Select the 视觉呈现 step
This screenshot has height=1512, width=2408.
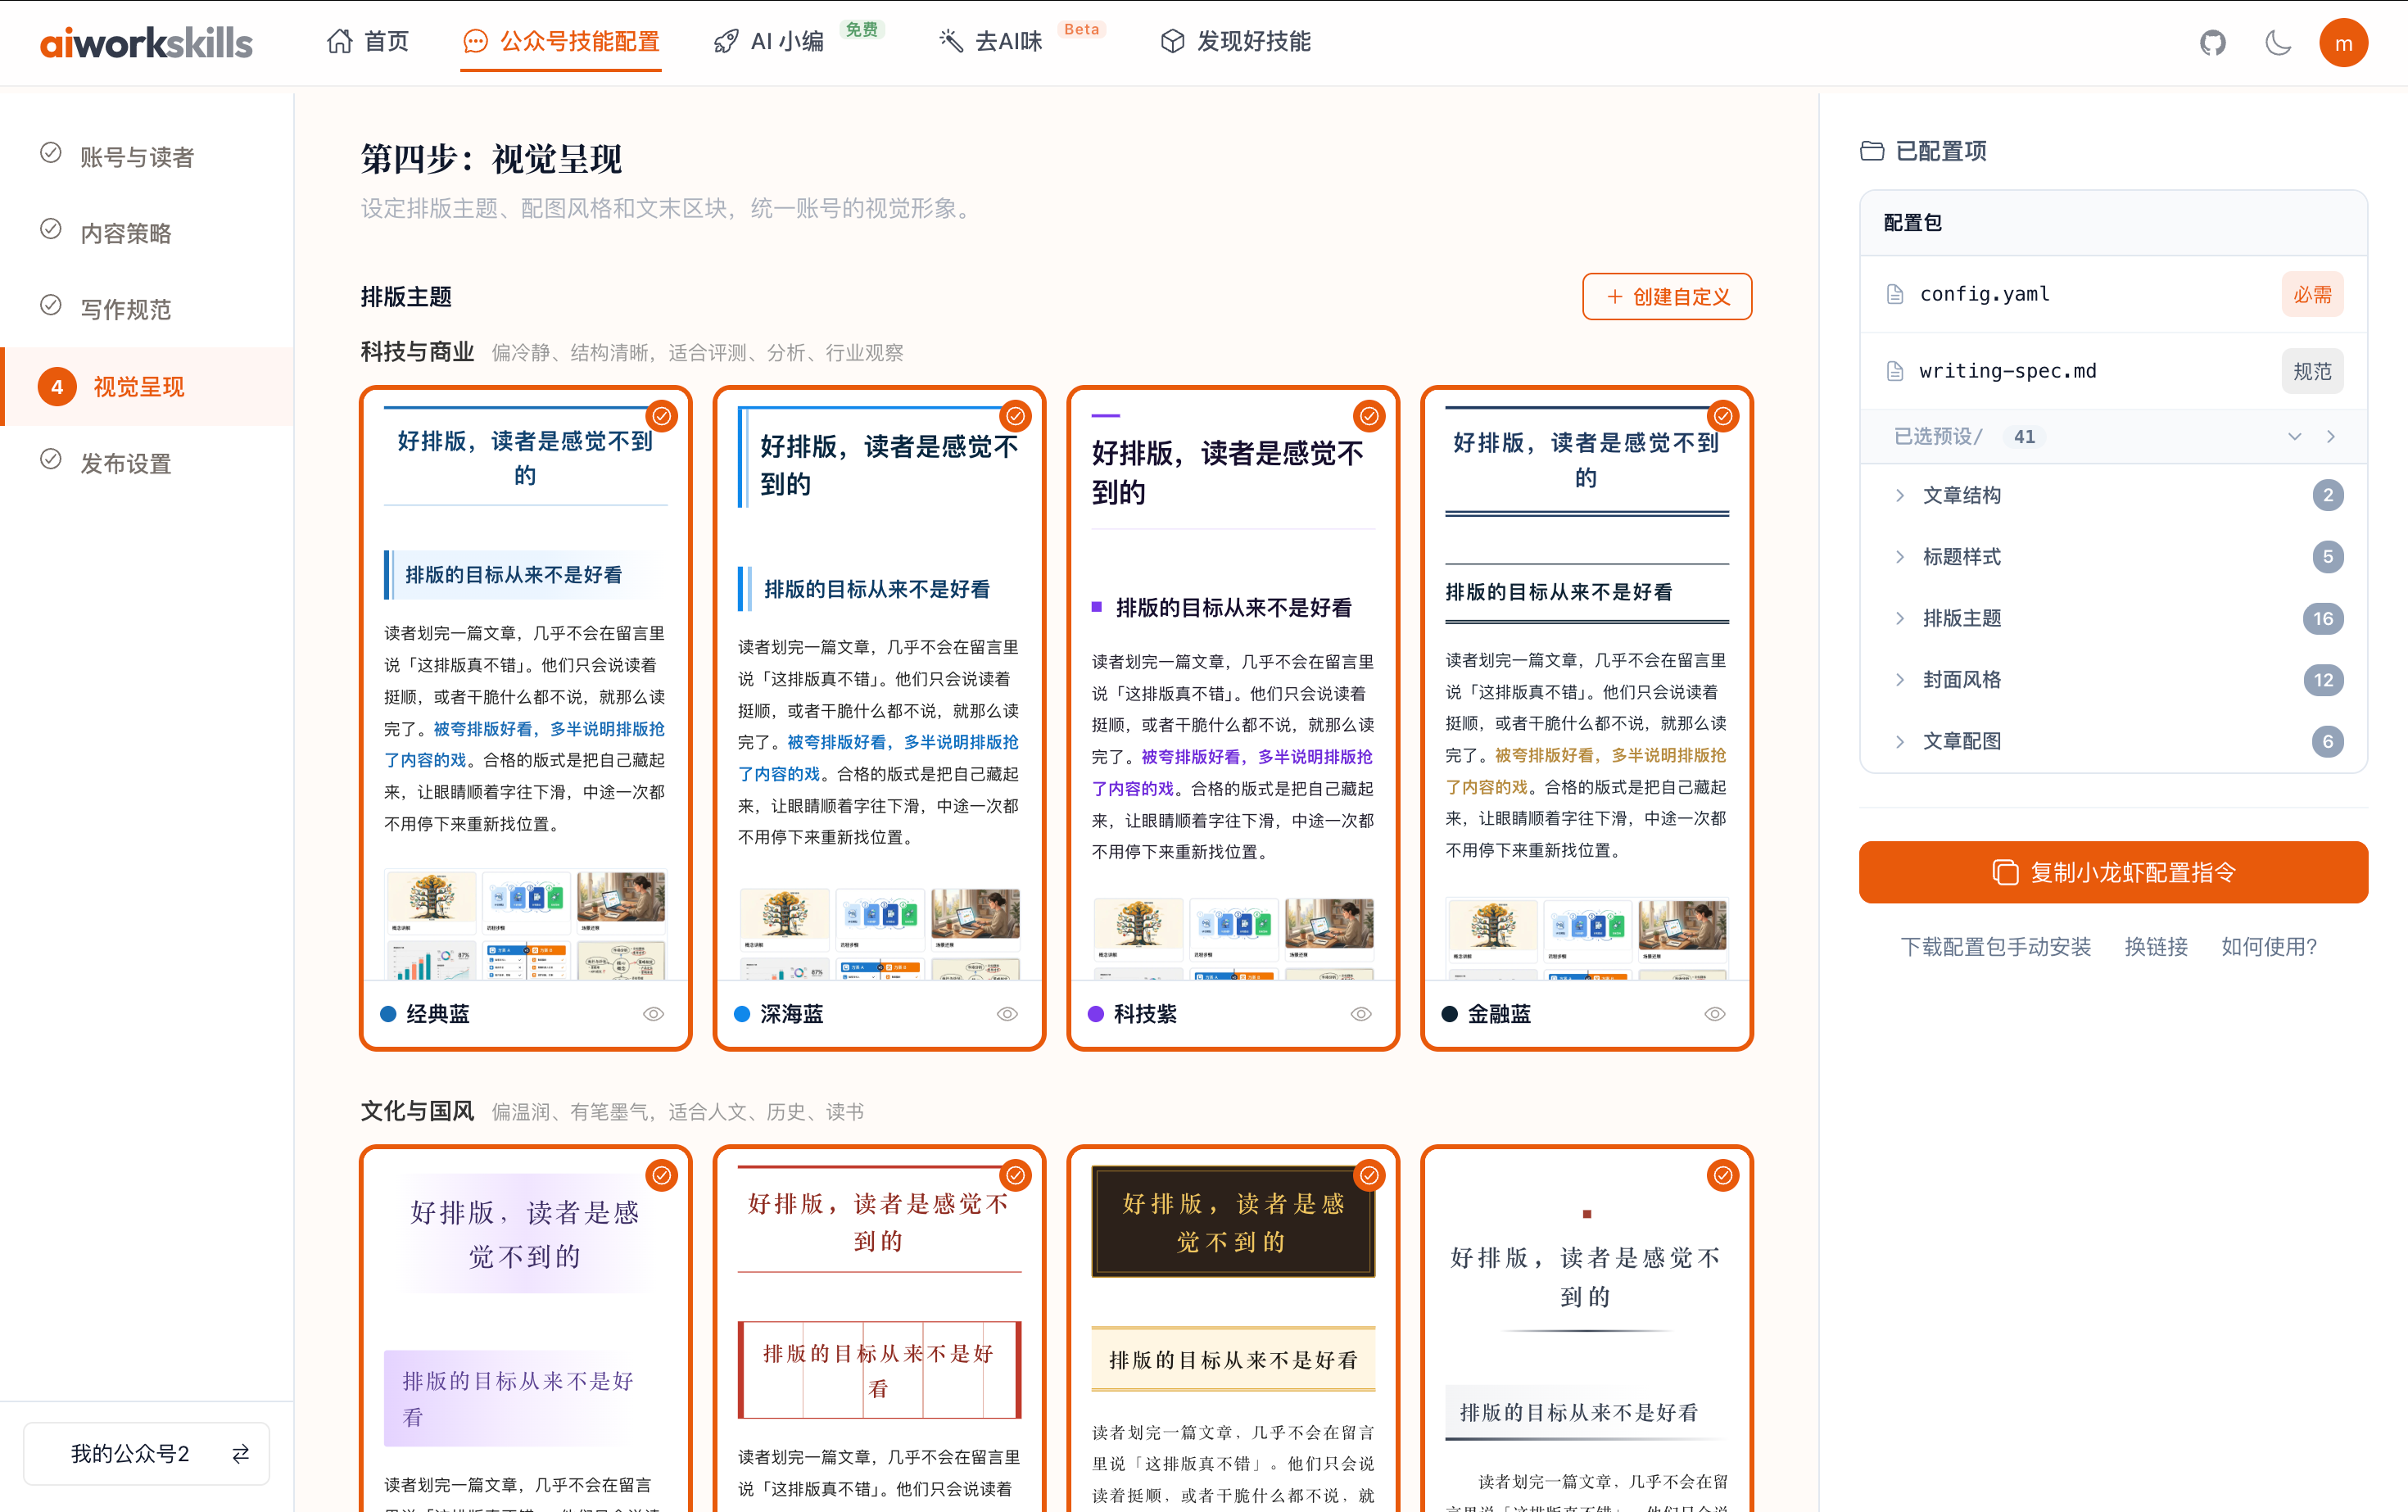[147, 387]
